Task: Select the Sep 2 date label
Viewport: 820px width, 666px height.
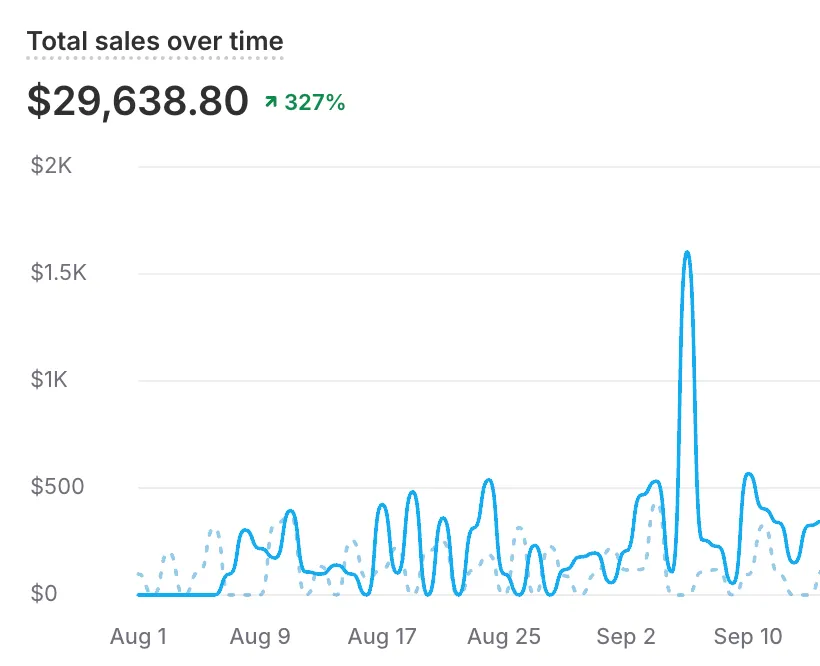Action: tap(626, 636)
